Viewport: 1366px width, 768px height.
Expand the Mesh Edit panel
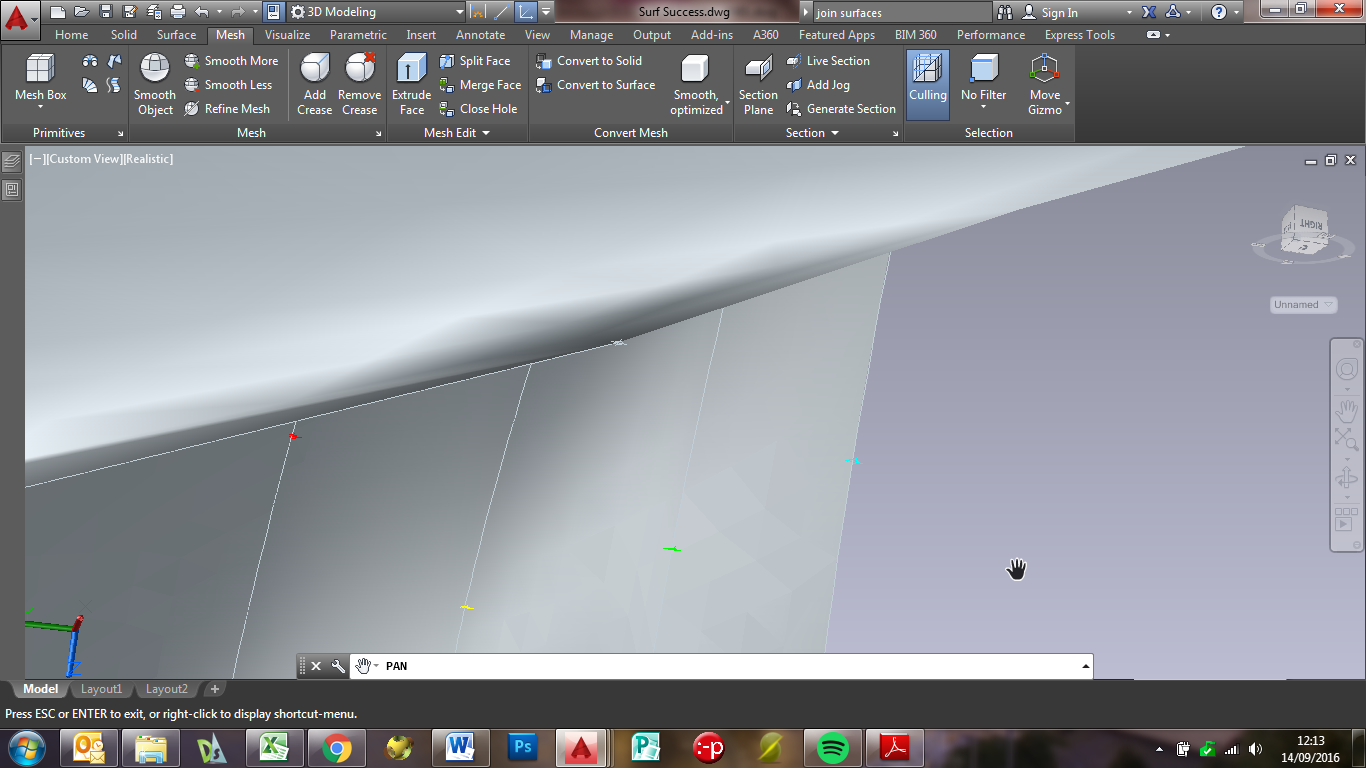point(457,133)
